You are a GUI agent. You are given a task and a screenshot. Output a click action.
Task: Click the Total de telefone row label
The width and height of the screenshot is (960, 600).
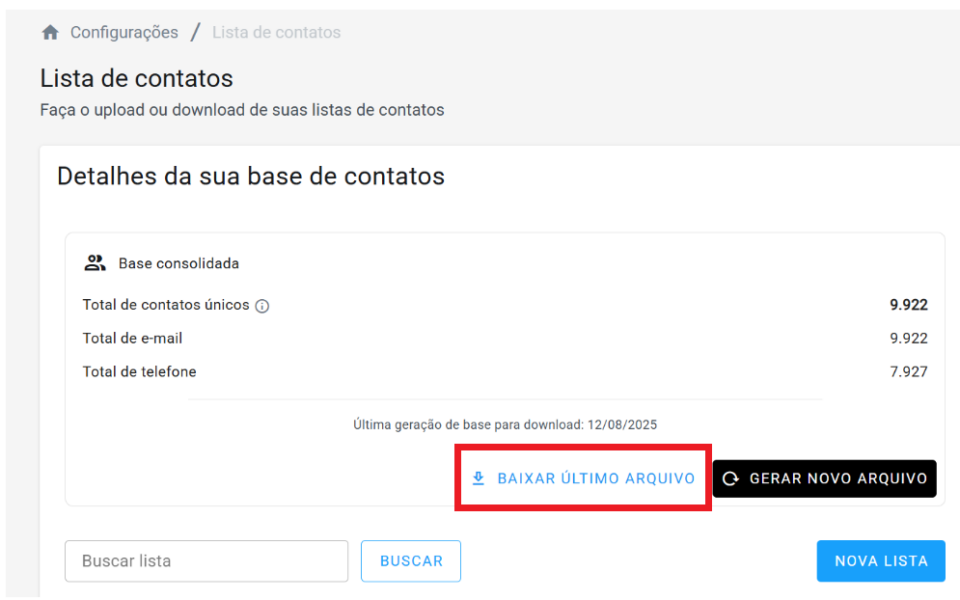(x=140, y=372)
